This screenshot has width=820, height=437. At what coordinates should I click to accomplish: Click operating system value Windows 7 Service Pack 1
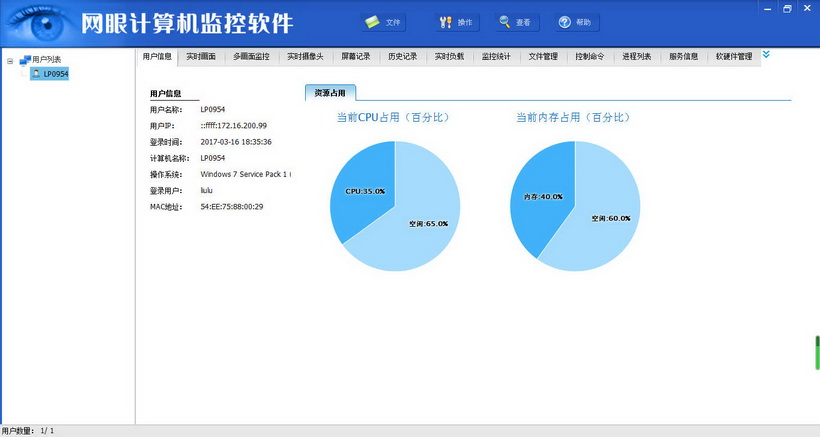(x=245, y=175)
